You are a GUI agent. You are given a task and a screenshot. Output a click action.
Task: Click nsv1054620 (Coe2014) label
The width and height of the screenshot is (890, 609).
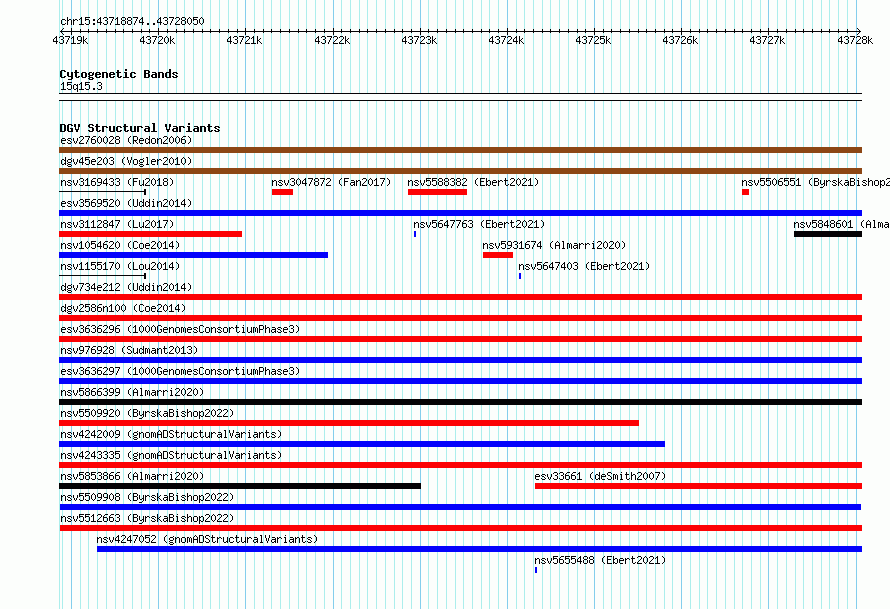pos(120,245)
